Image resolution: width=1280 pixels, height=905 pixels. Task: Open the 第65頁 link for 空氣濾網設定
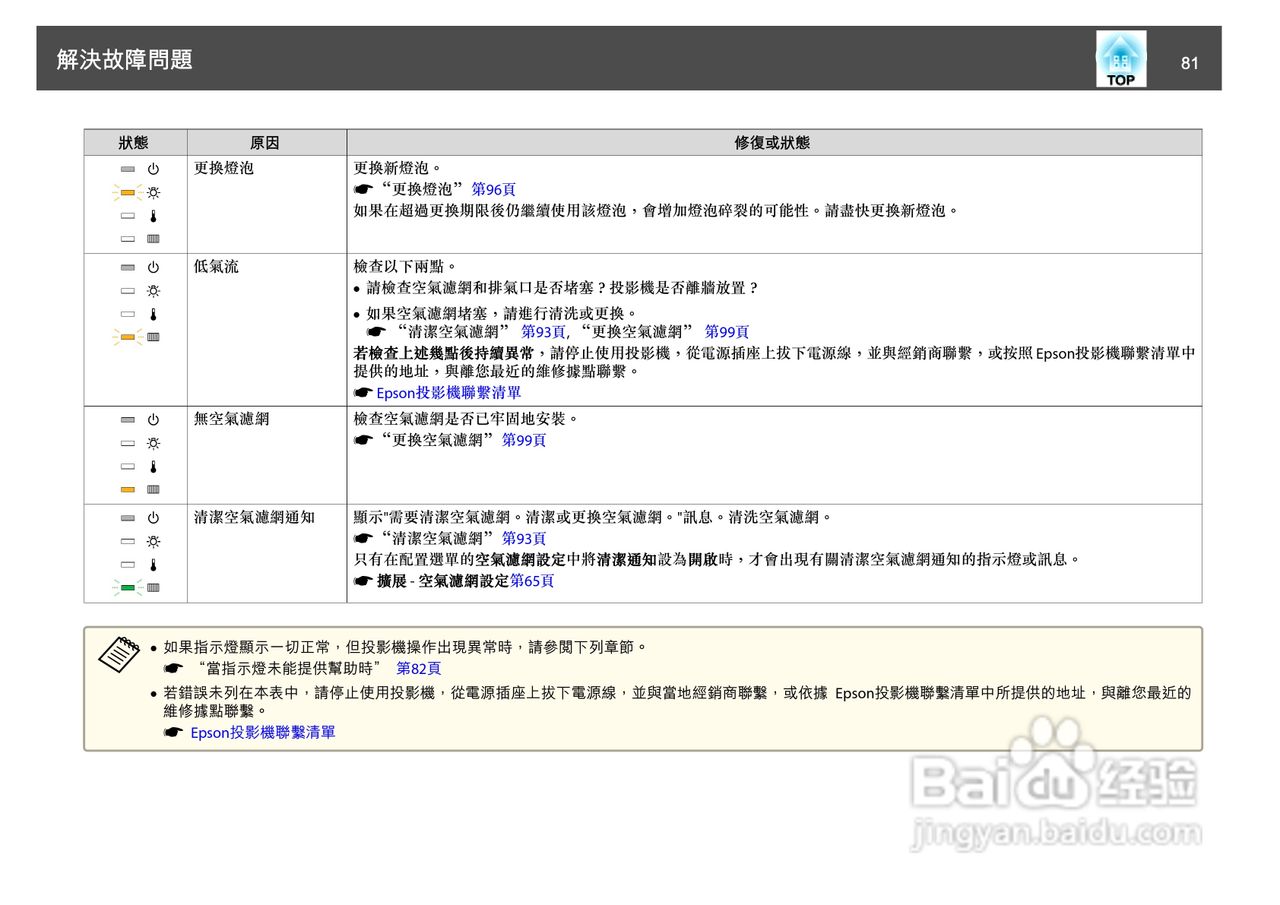532,581
